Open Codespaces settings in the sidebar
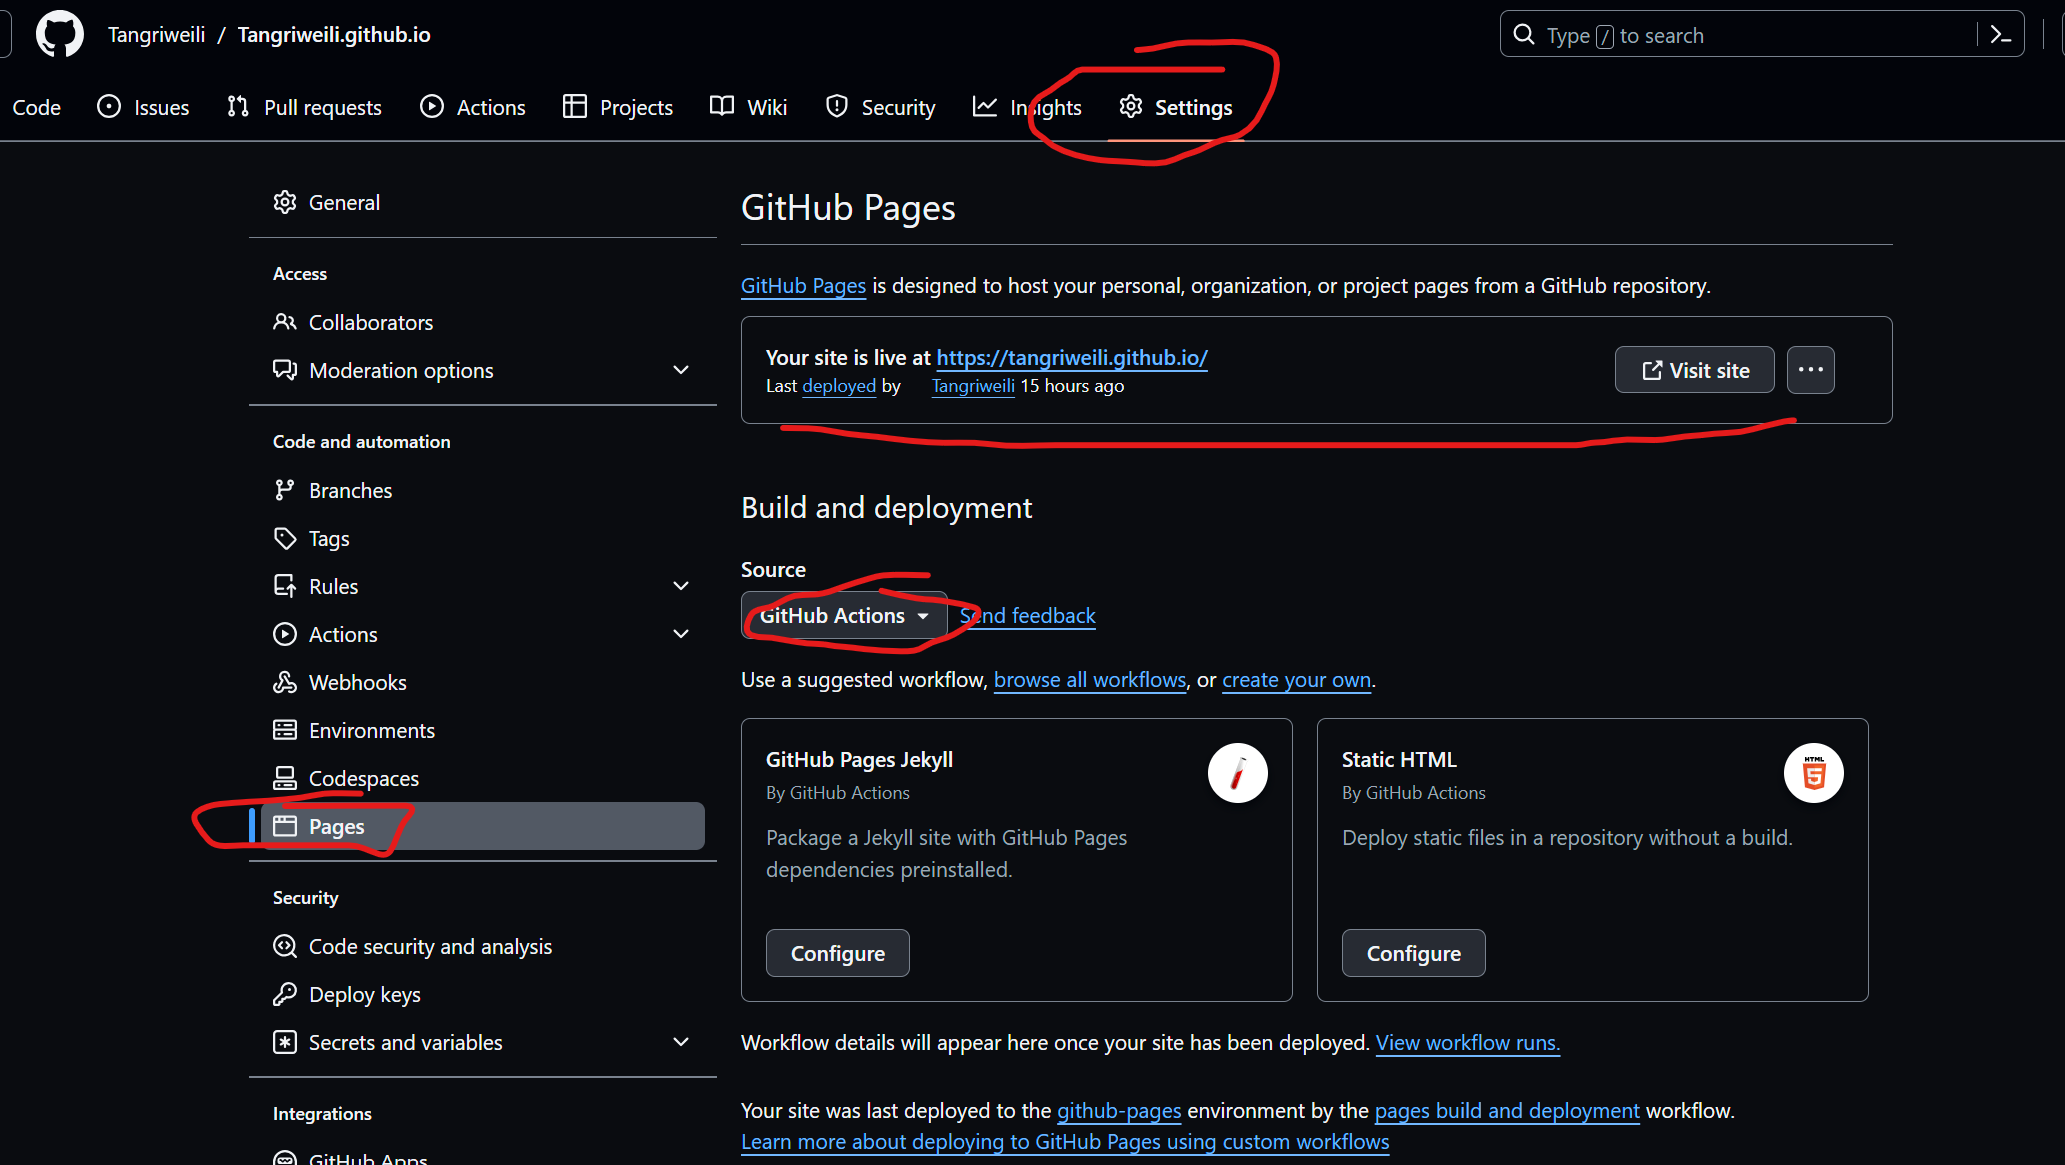This screenshot has height=1165, width=2065. (363, 779)
